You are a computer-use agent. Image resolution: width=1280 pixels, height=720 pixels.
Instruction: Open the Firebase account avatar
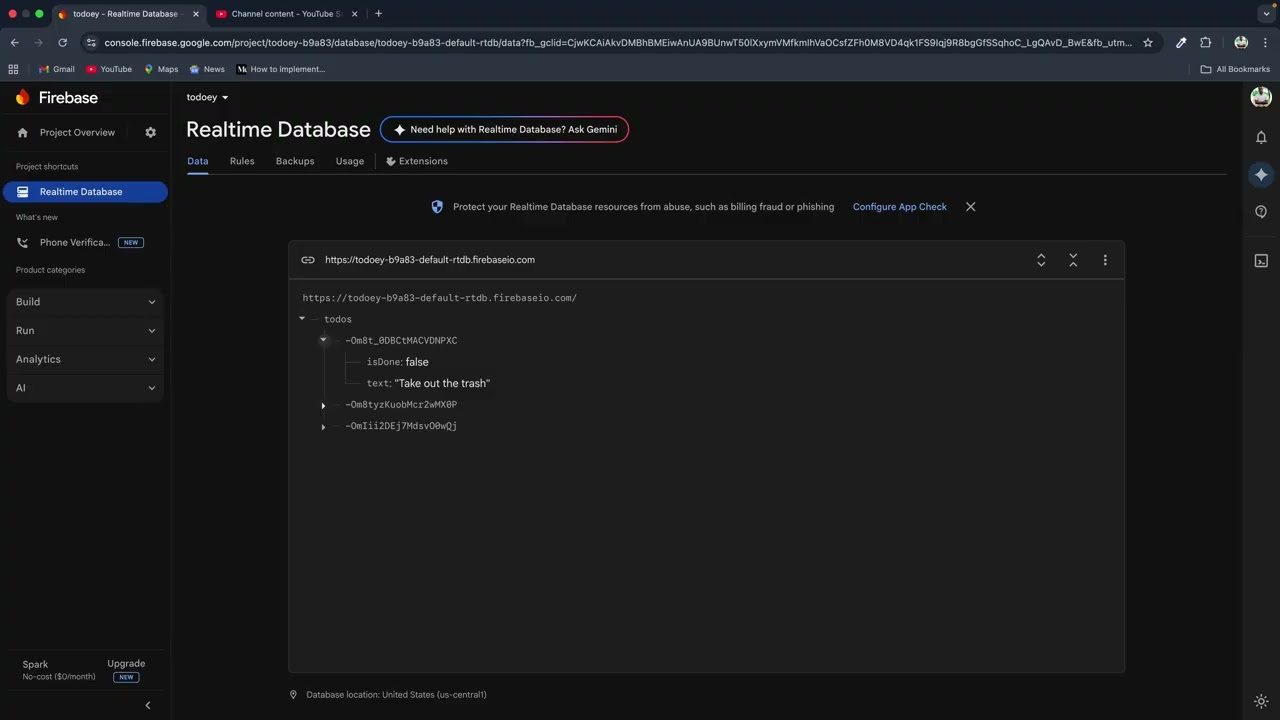click(x=1261, y=97)
